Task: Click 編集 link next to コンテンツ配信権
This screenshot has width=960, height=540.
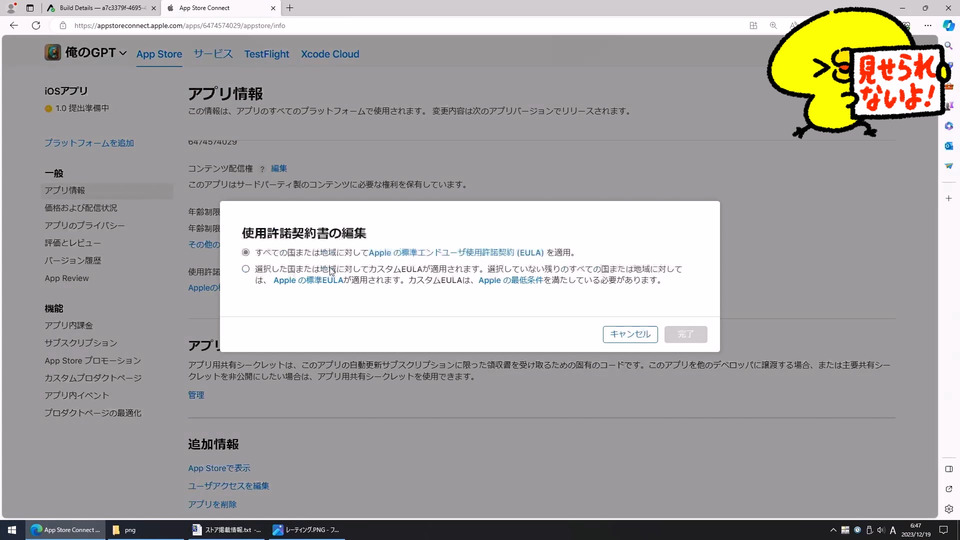Action: [x=279, y=168]
